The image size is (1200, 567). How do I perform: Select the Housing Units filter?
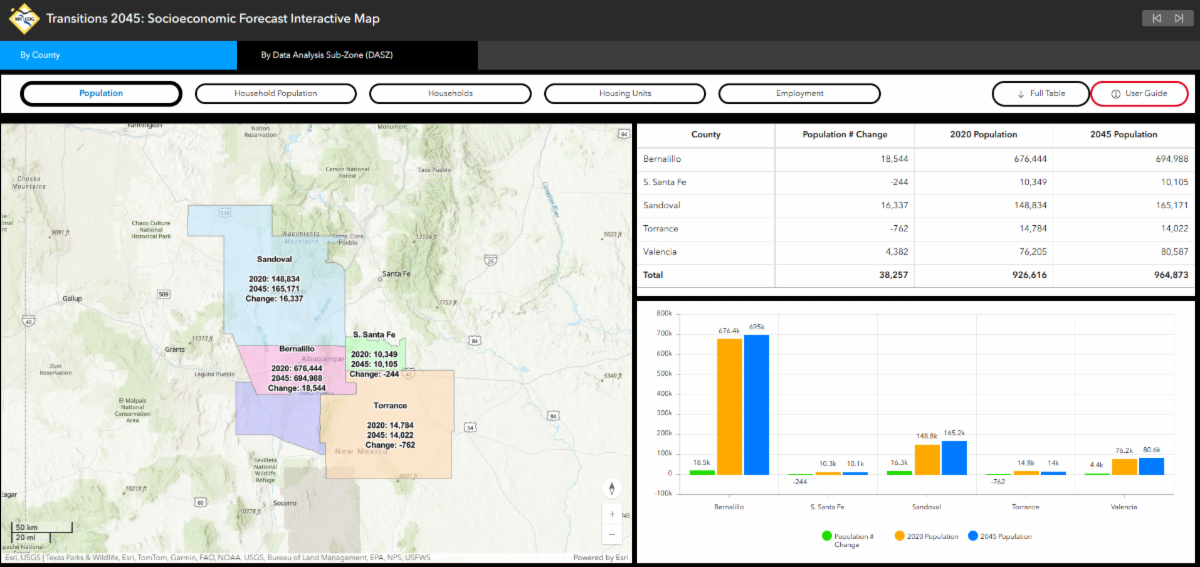coord(625,93)
